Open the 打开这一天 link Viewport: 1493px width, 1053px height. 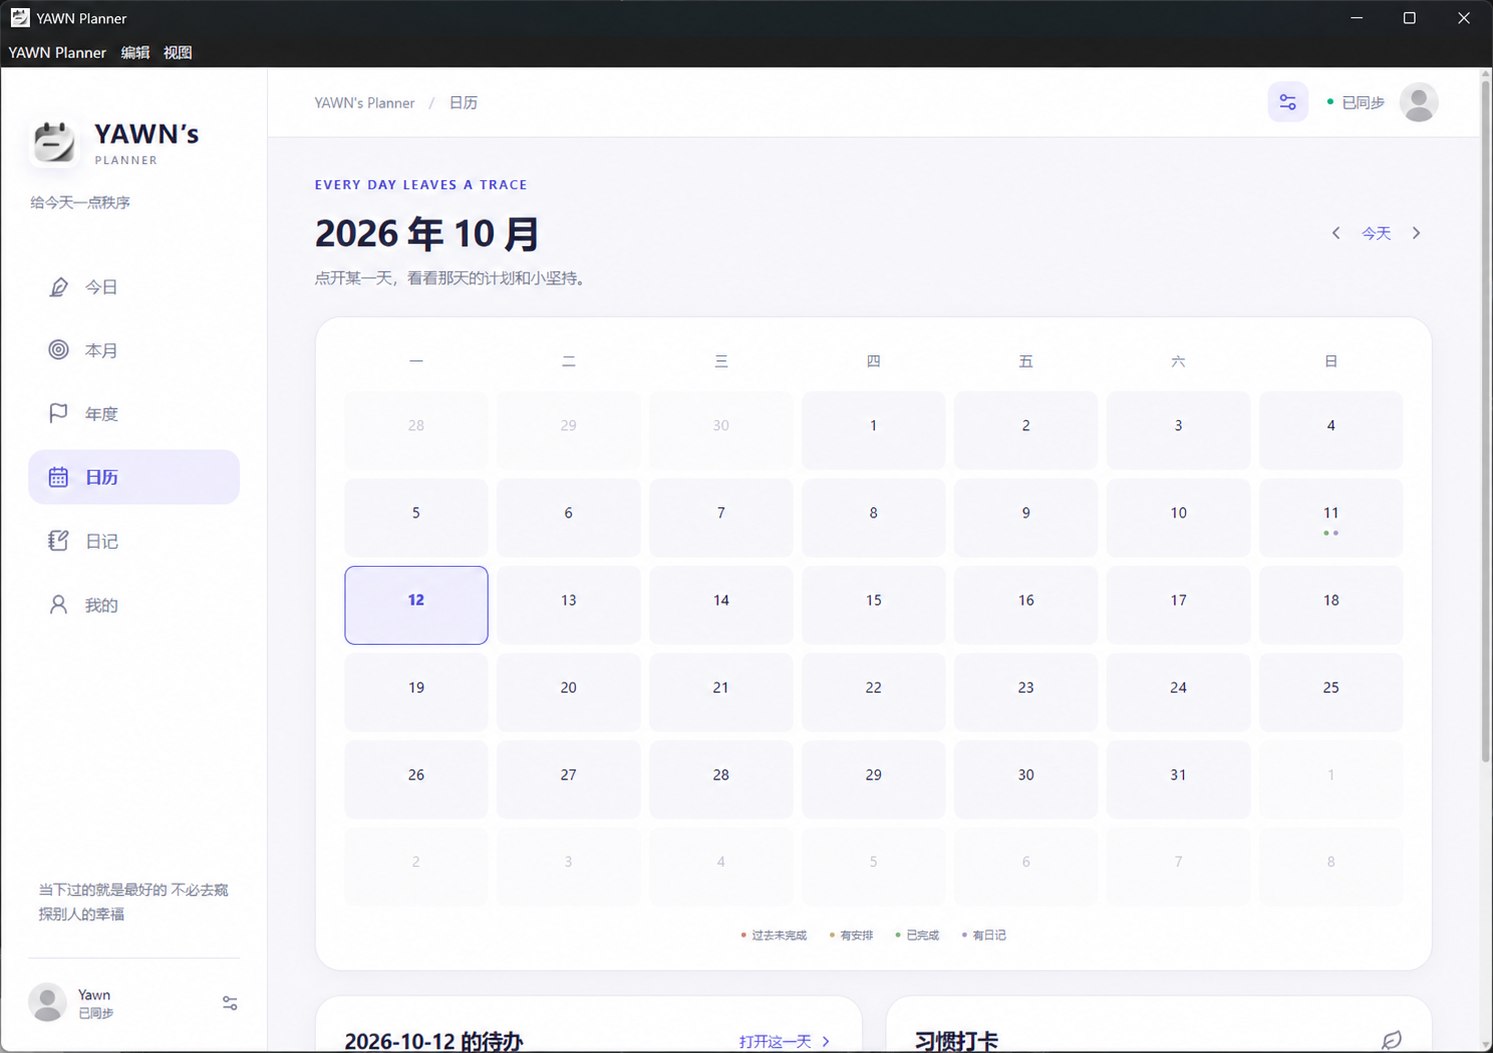click(784, 1042)
